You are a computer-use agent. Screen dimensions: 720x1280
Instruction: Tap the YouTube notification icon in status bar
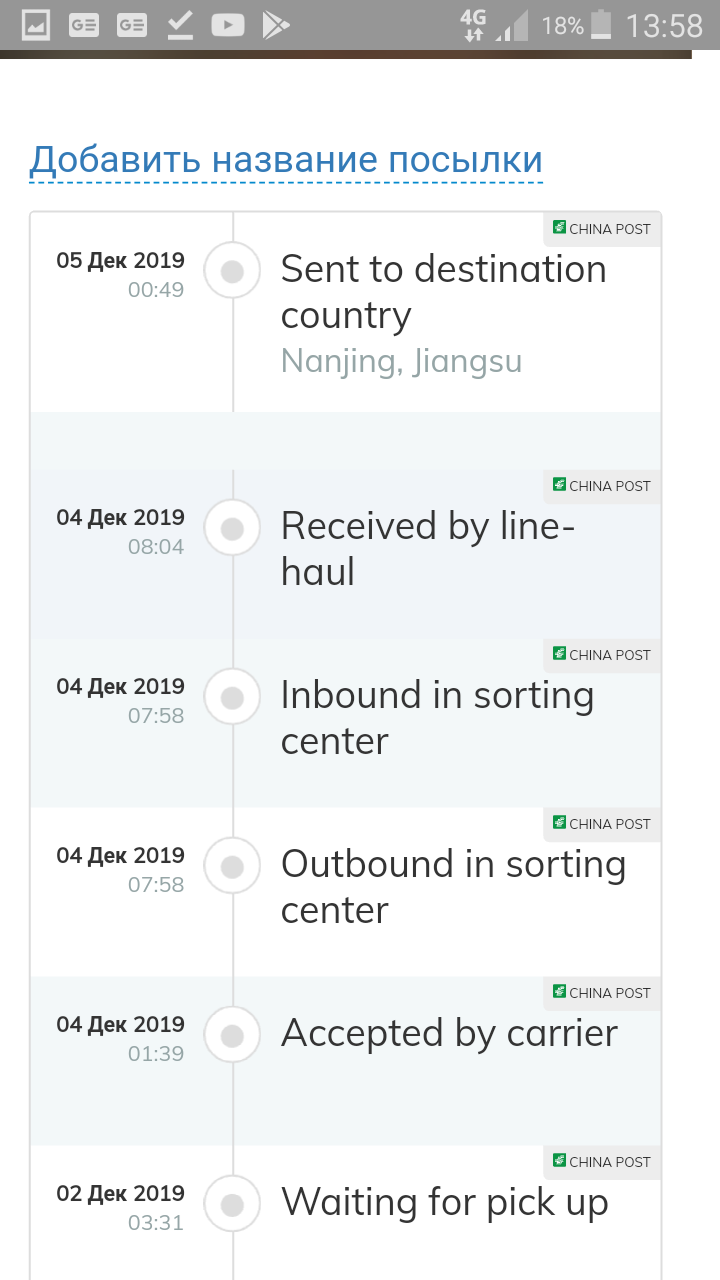click(x=228, y=25)
